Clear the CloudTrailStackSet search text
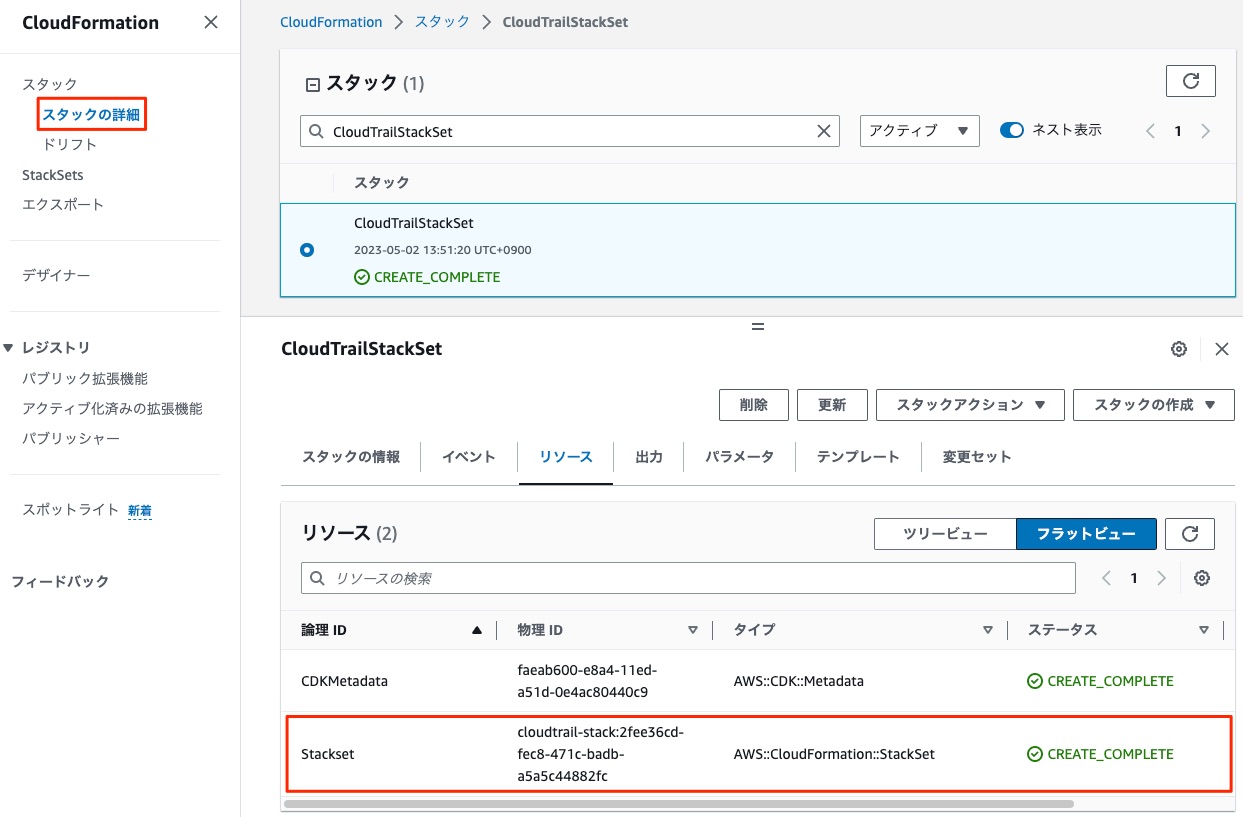The height and width of the screenshot is (817, 1243). pos(823,130)
